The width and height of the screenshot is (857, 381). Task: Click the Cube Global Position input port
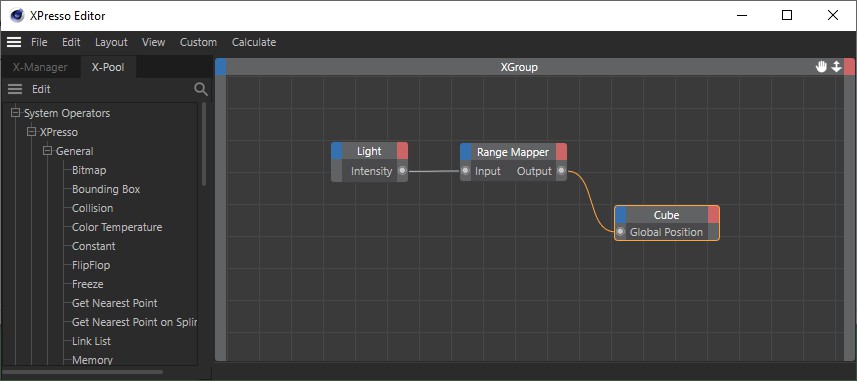[620, 232]
